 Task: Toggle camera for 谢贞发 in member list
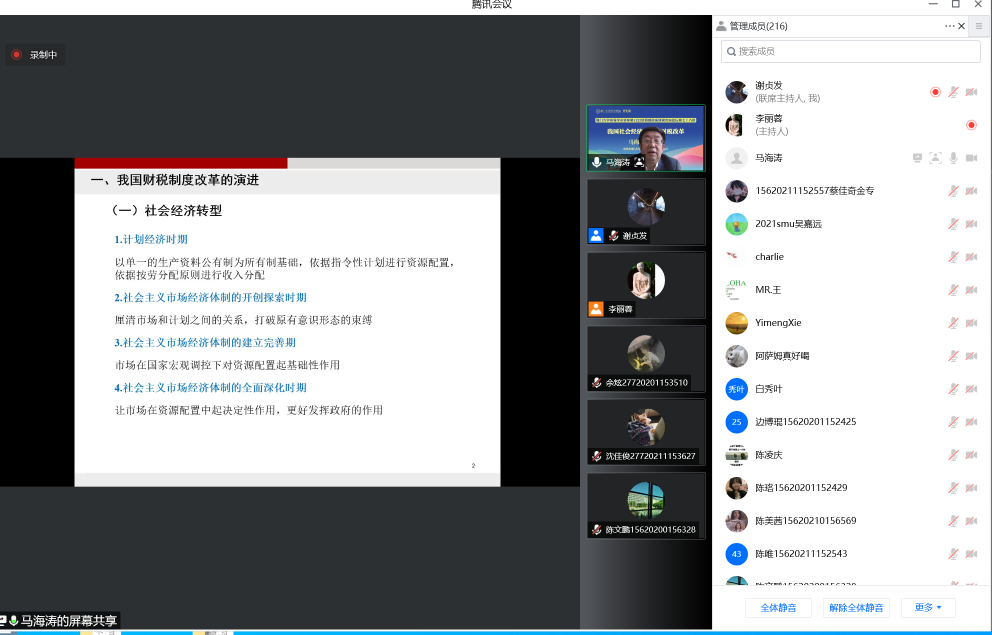(971, 92)
